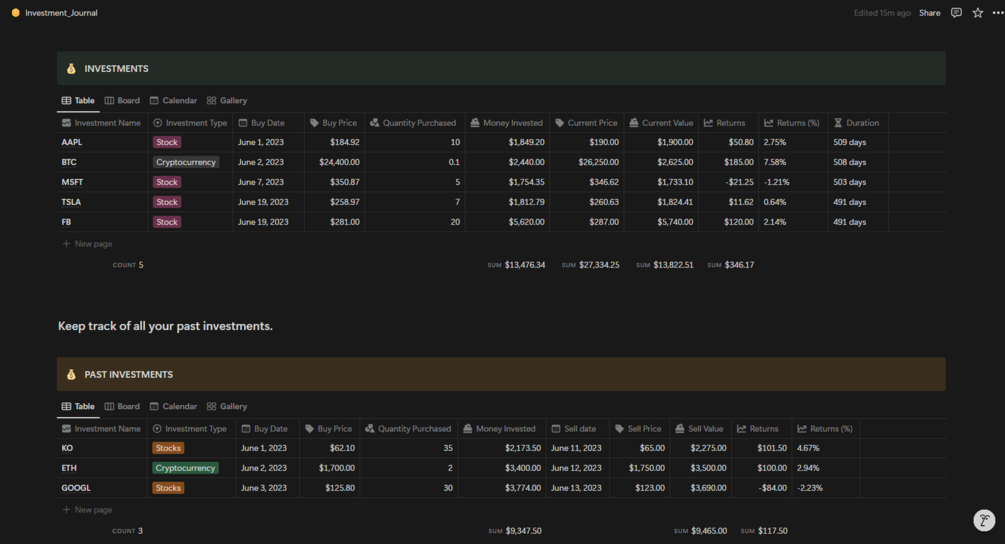This screenshot has height=544, width=1005.
Task: Switch Investments view to Calendar tab
Action: (173, 101)
